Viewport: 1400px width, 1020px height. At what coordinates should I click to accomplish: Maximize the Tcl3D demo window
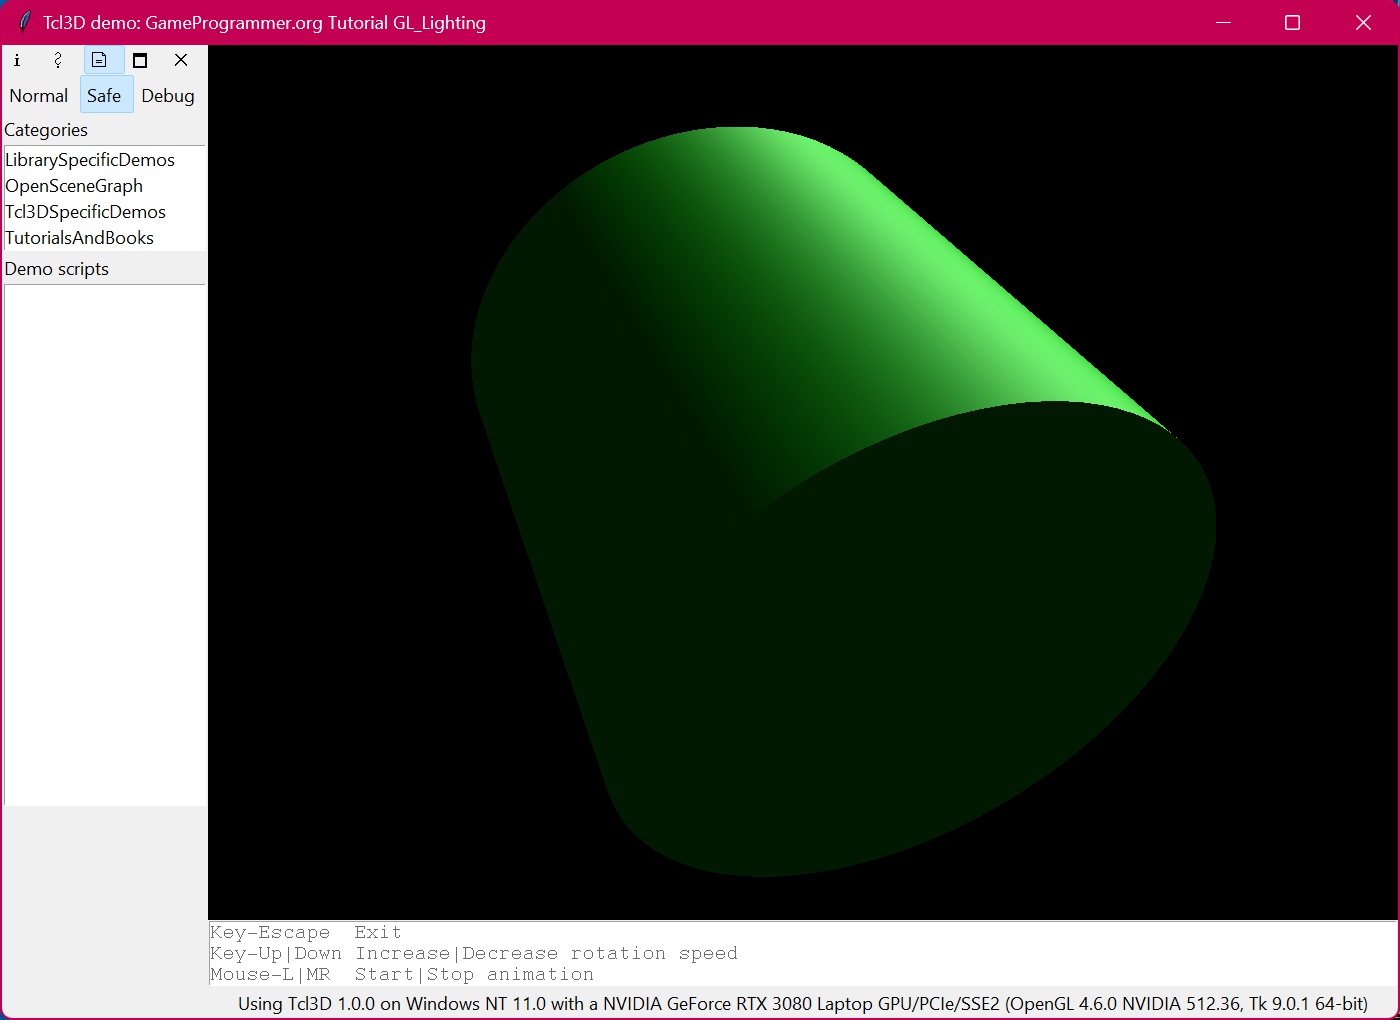(1292, 22)
